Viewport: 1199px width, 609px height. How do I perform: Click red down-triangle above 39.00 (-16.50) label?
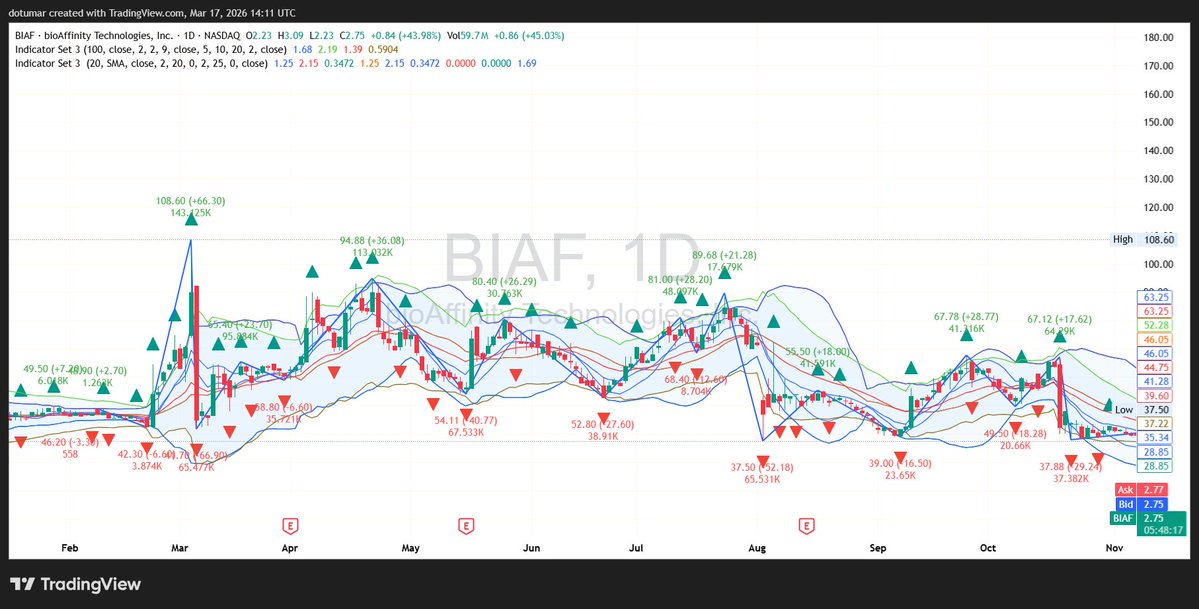coord(900,458)
